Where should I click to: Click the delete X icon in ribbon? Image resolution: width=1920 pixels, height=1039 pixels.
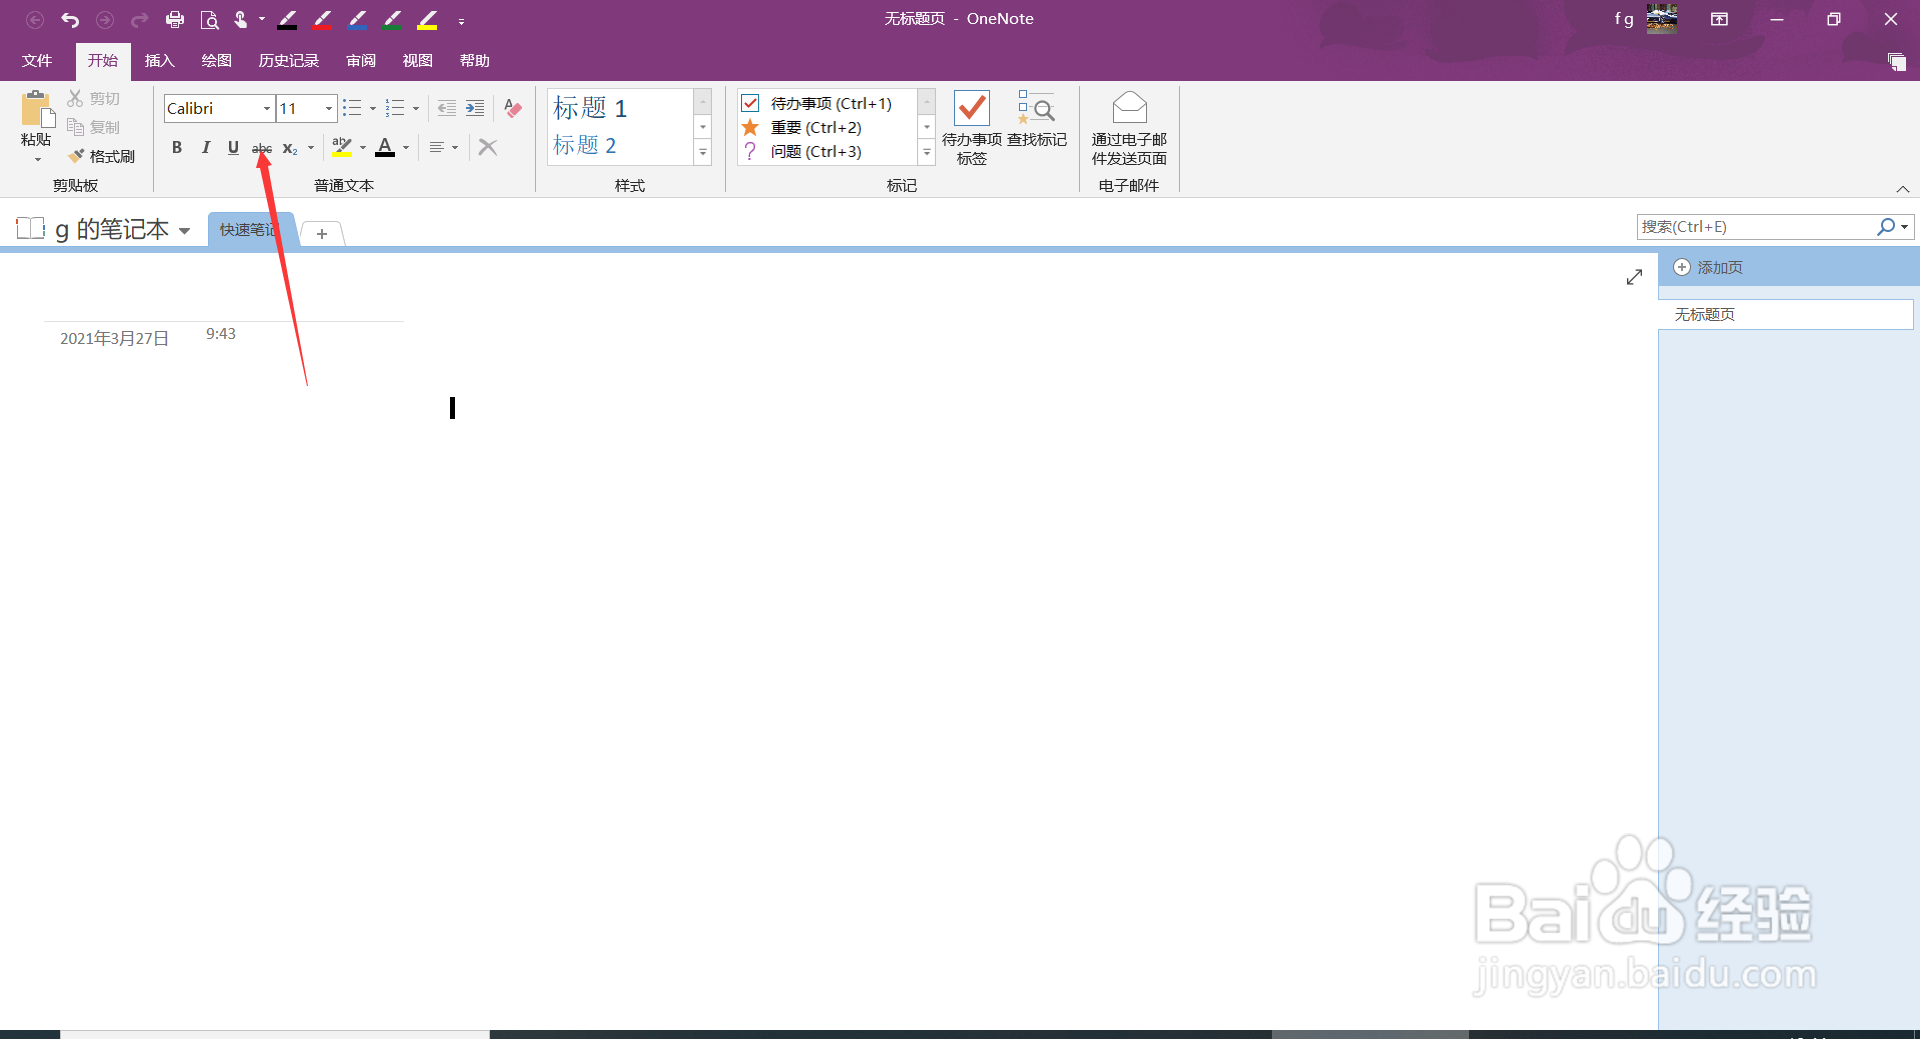[488, 147]
